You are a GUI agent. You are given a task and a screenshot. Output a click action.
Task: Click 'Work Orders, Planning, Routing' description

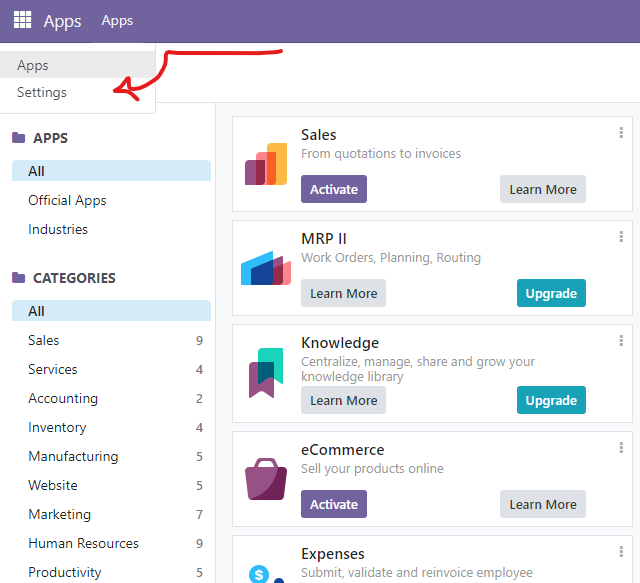[x=391, y=258]
